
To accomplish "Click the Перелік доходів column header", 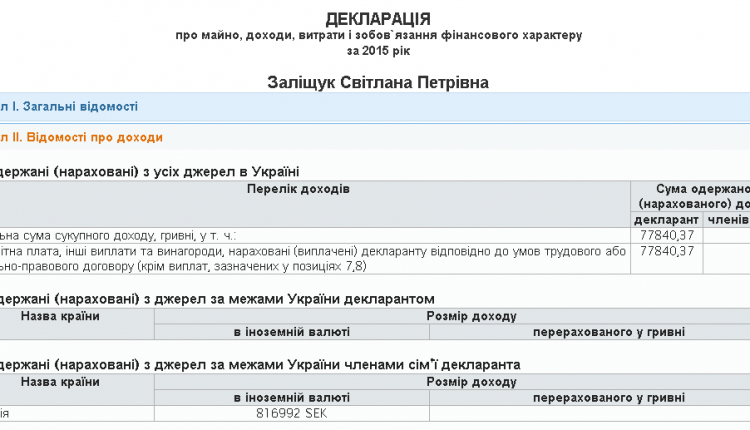I will (298, 189).
